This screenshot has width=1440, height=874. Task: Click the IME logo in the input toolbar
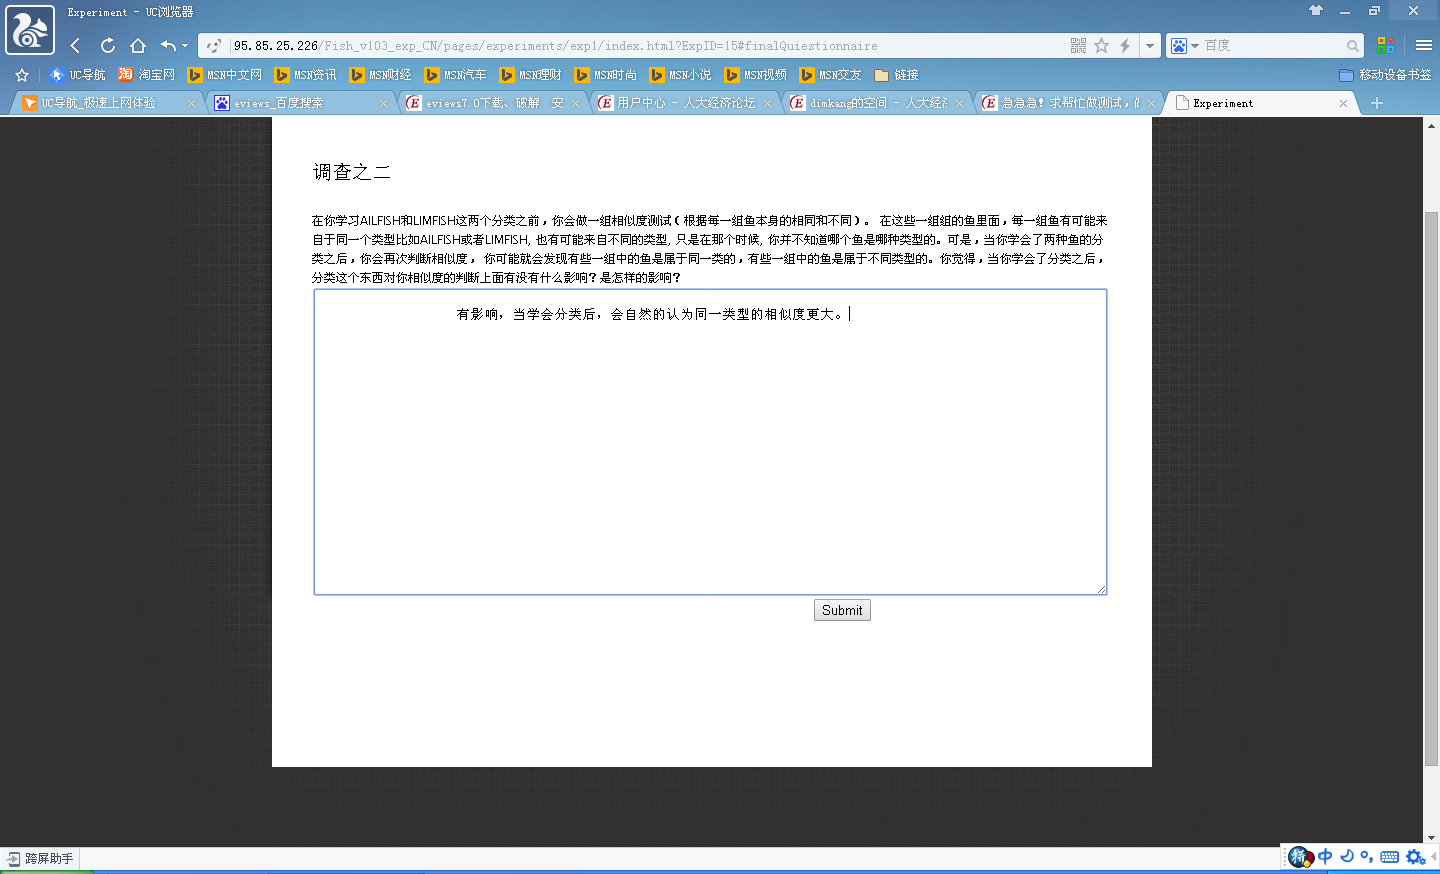tap(1300, 857)
